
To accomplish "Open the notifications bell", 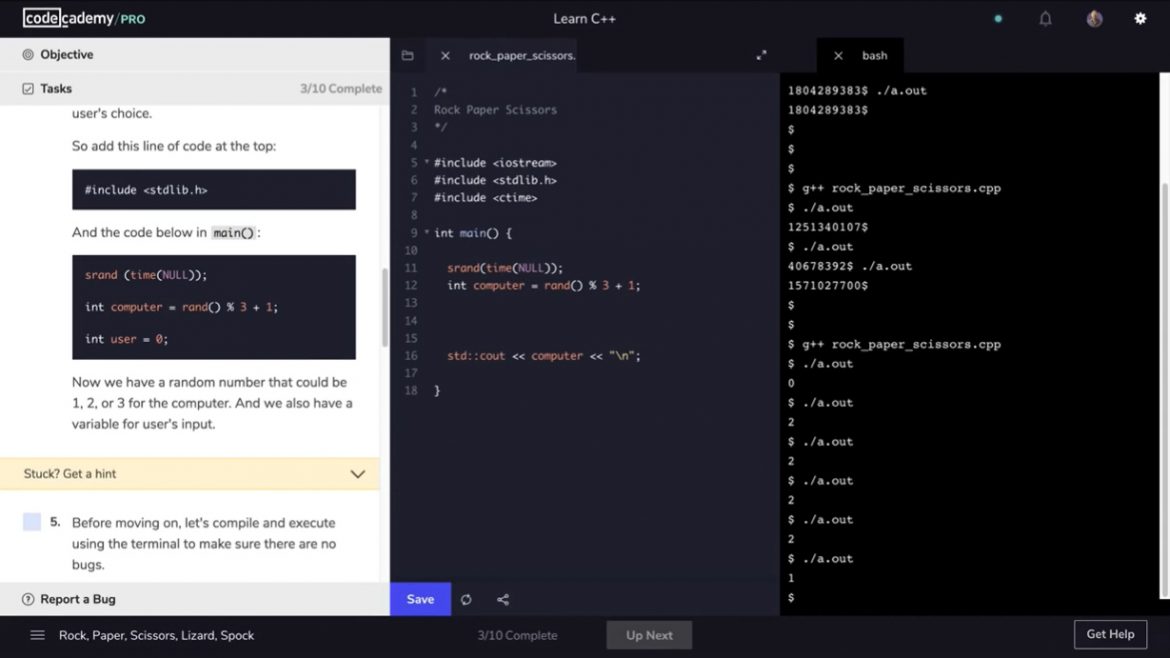I will point(1045,17).
